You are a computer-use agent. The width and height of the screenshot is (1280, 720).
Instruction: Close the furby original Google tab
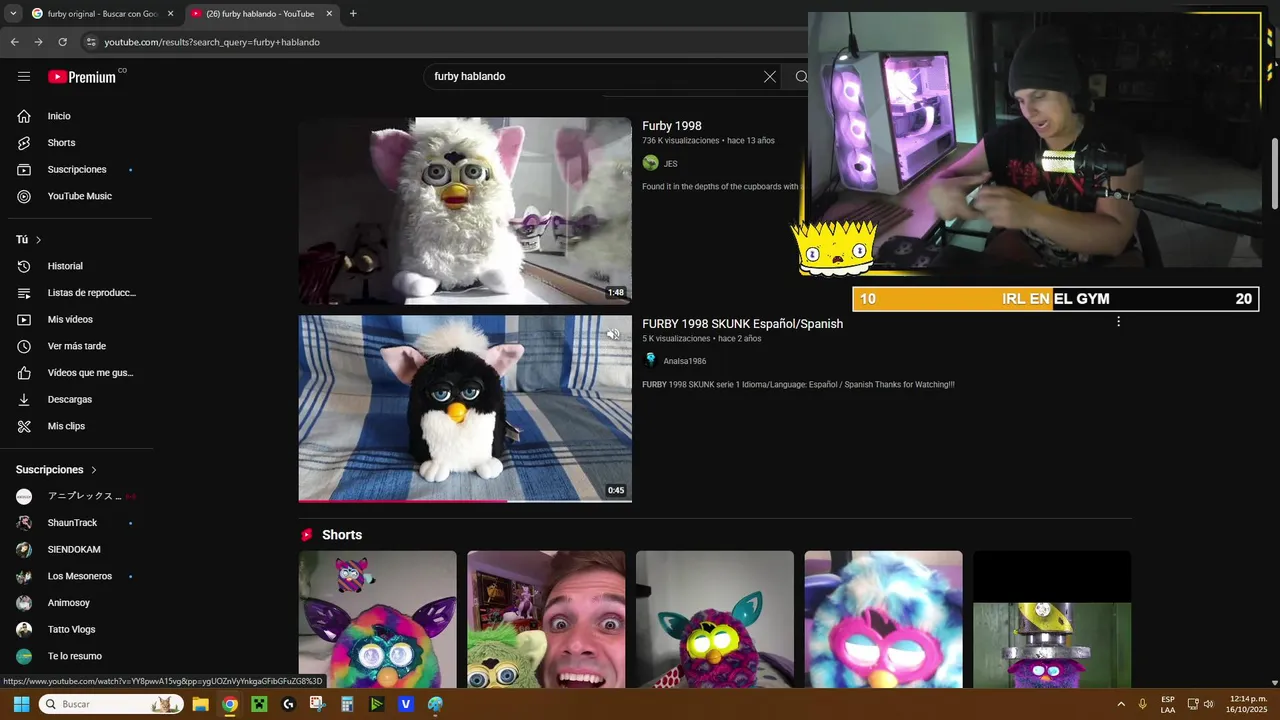click(170, 14)
